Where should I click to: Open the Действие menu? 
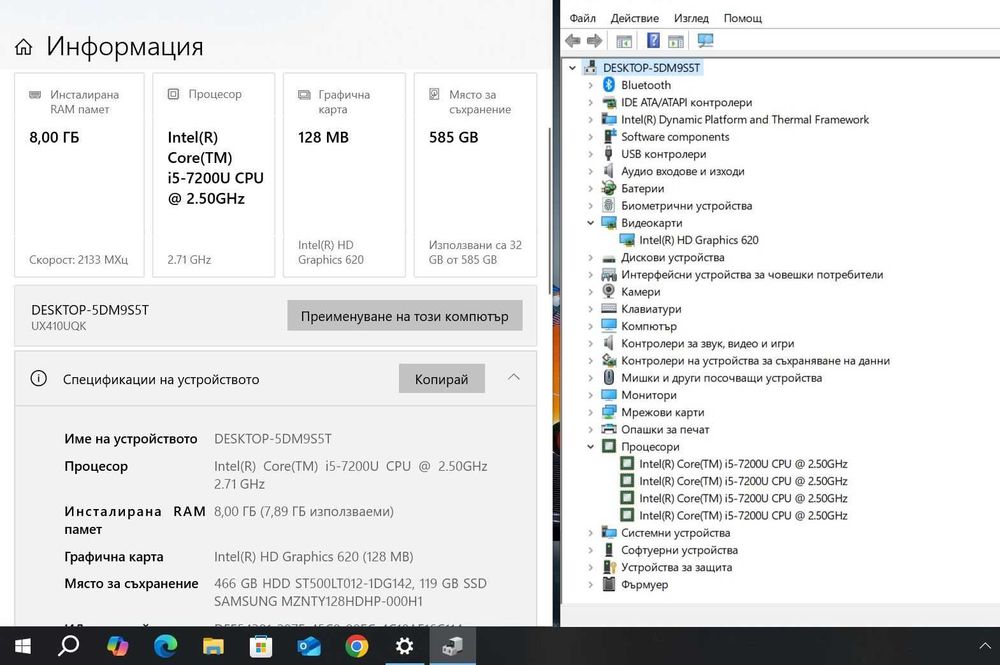[x=635, y=18]
